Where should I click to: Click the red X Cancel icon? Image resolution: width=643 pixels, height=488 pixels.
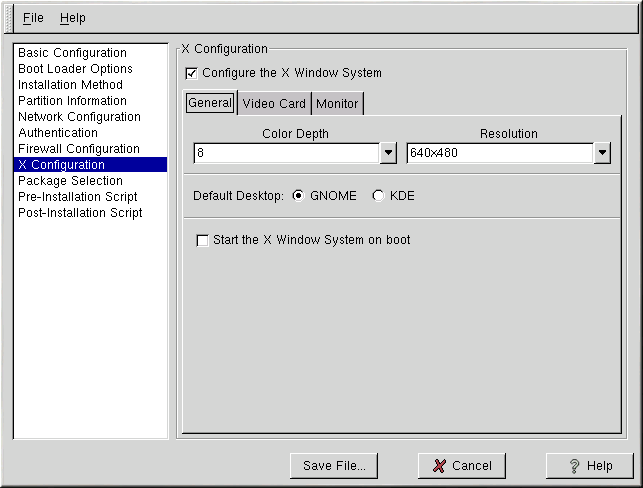pos(439,466)
